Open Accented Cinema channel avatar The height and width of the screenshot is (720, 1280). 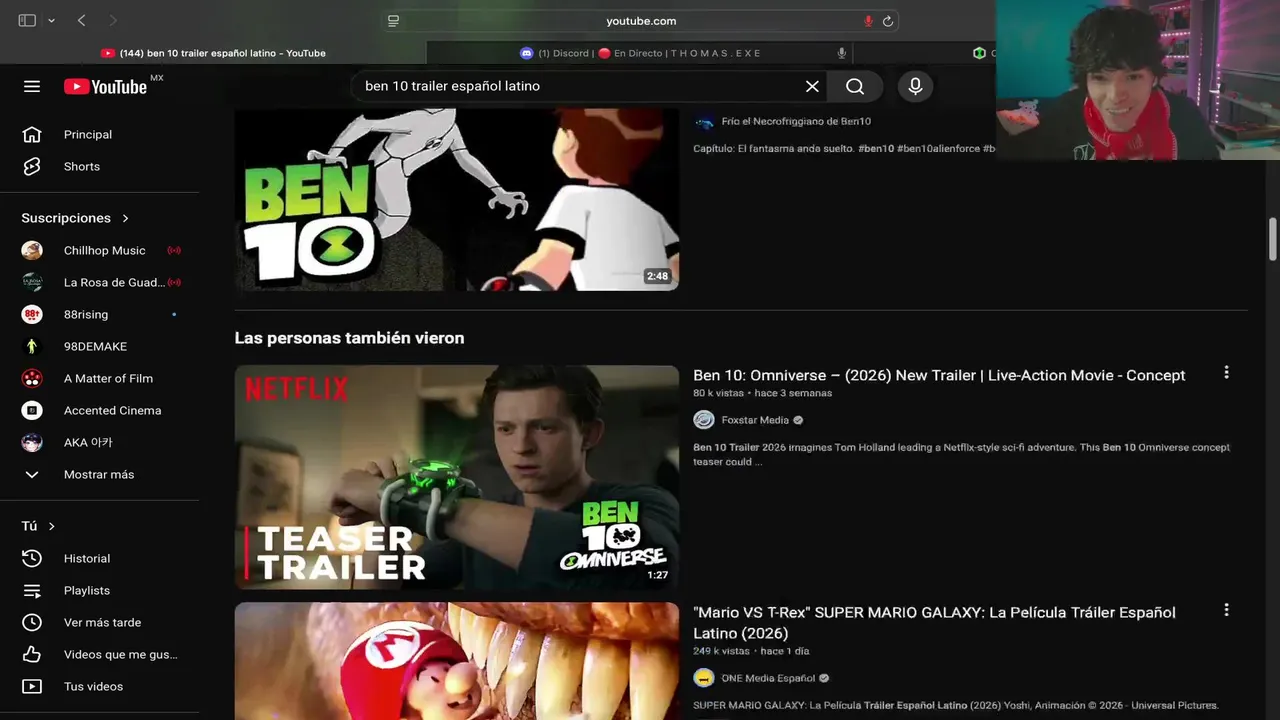(32, 410)
